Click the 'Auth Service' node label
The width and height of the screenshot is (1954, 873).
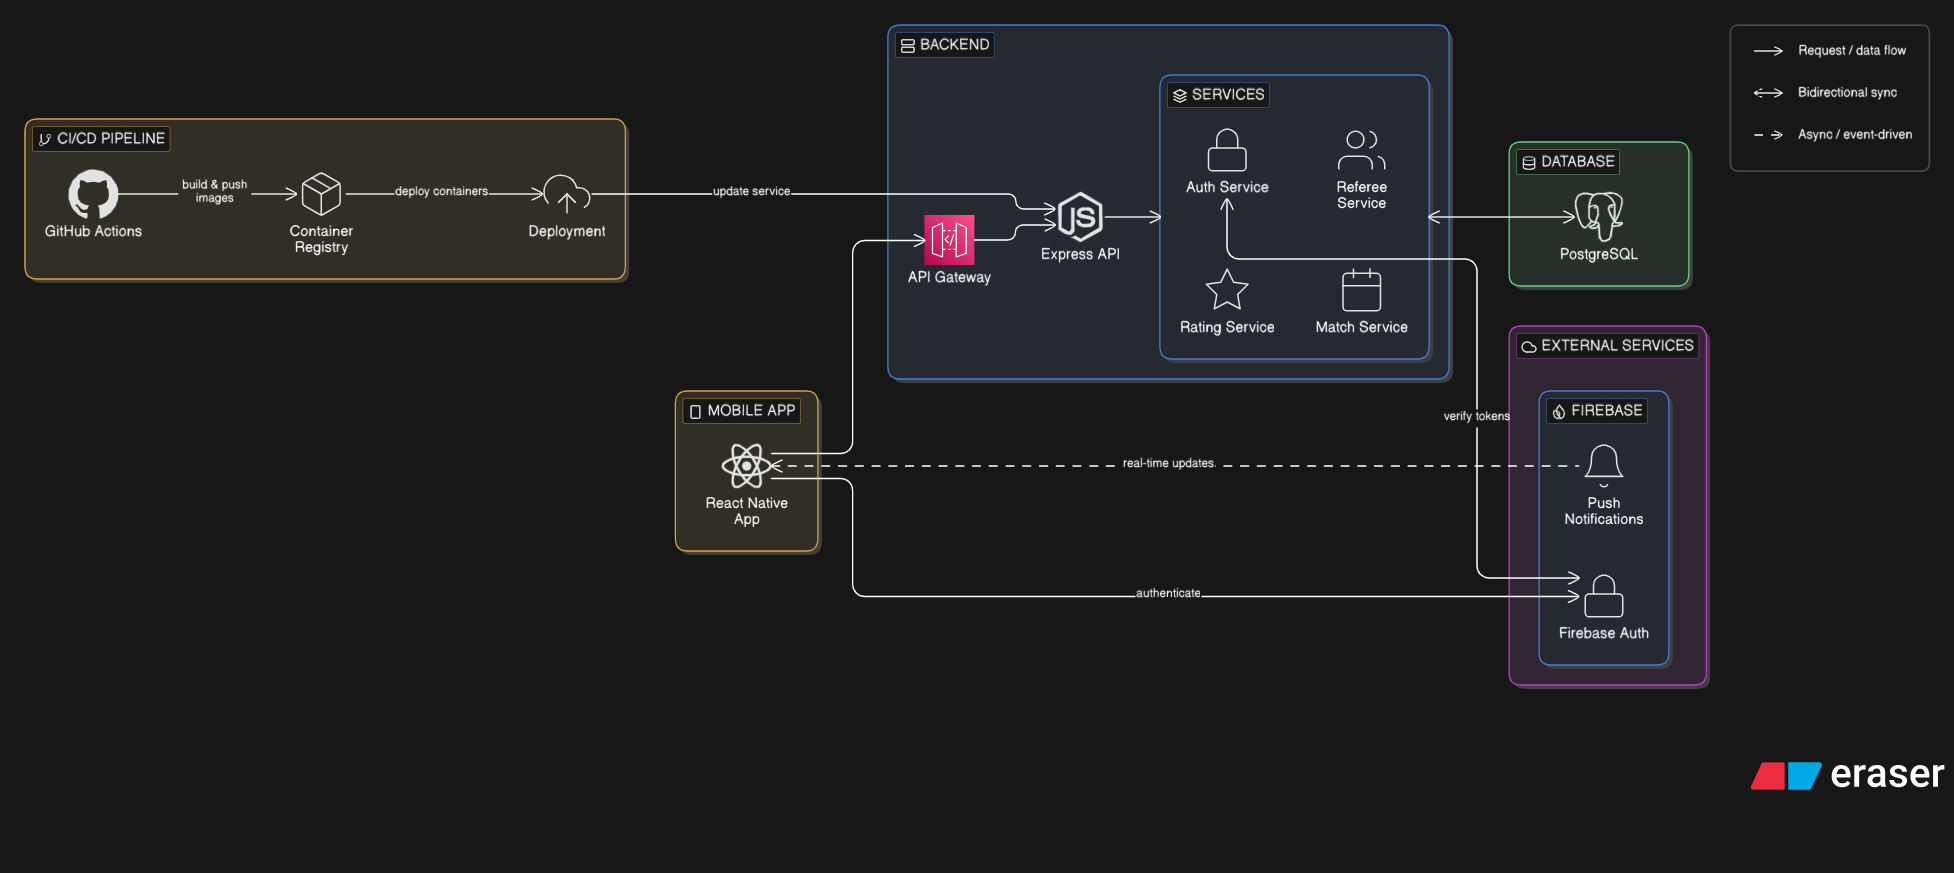(1227, 187)
